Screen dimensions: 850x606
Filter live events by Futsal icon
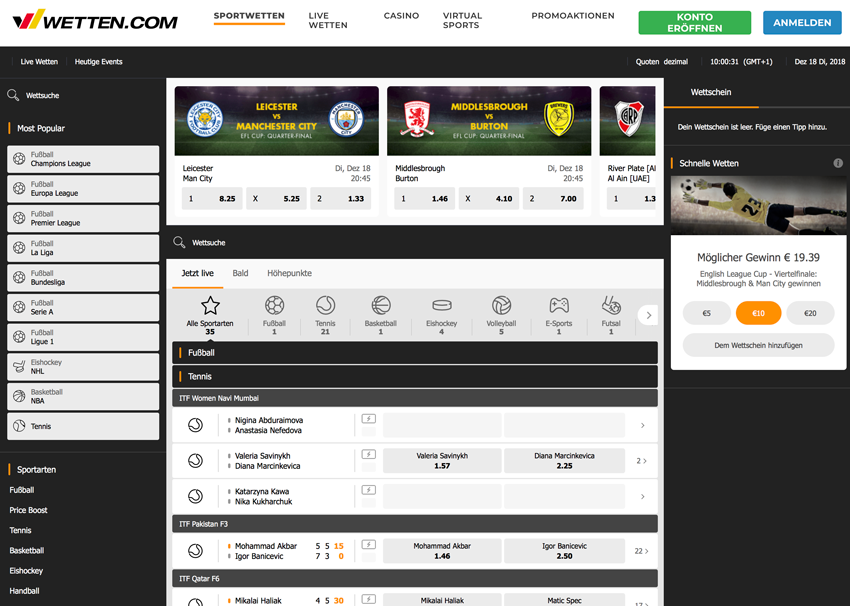611,306
